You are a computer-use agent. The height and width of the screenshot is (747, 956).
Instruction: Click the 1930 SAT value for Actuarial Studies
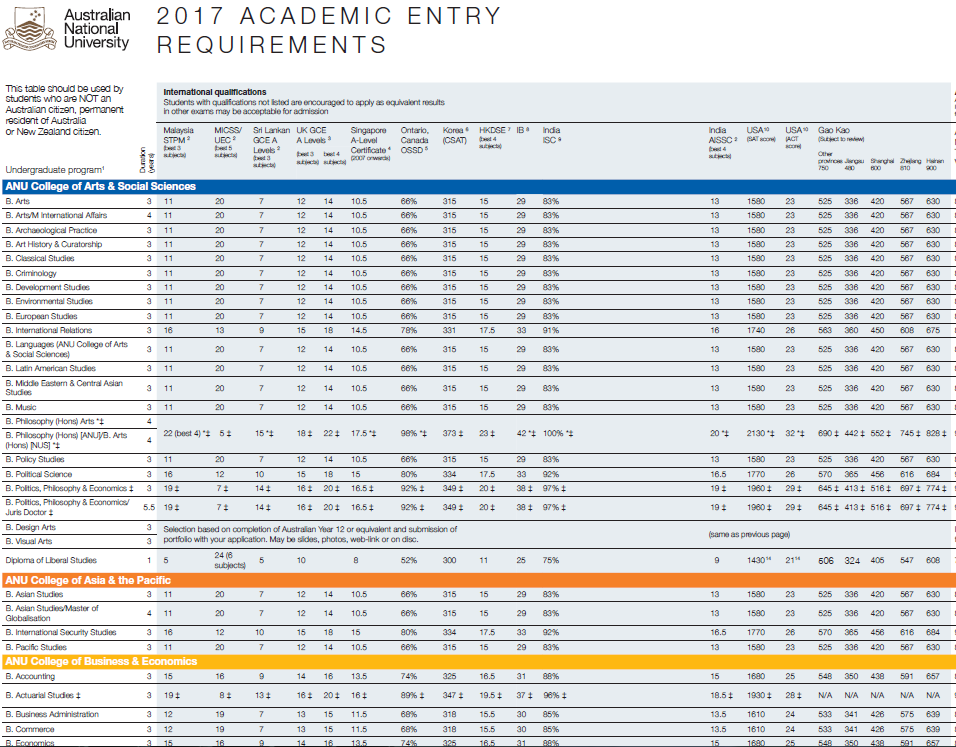tap(760, 695)
